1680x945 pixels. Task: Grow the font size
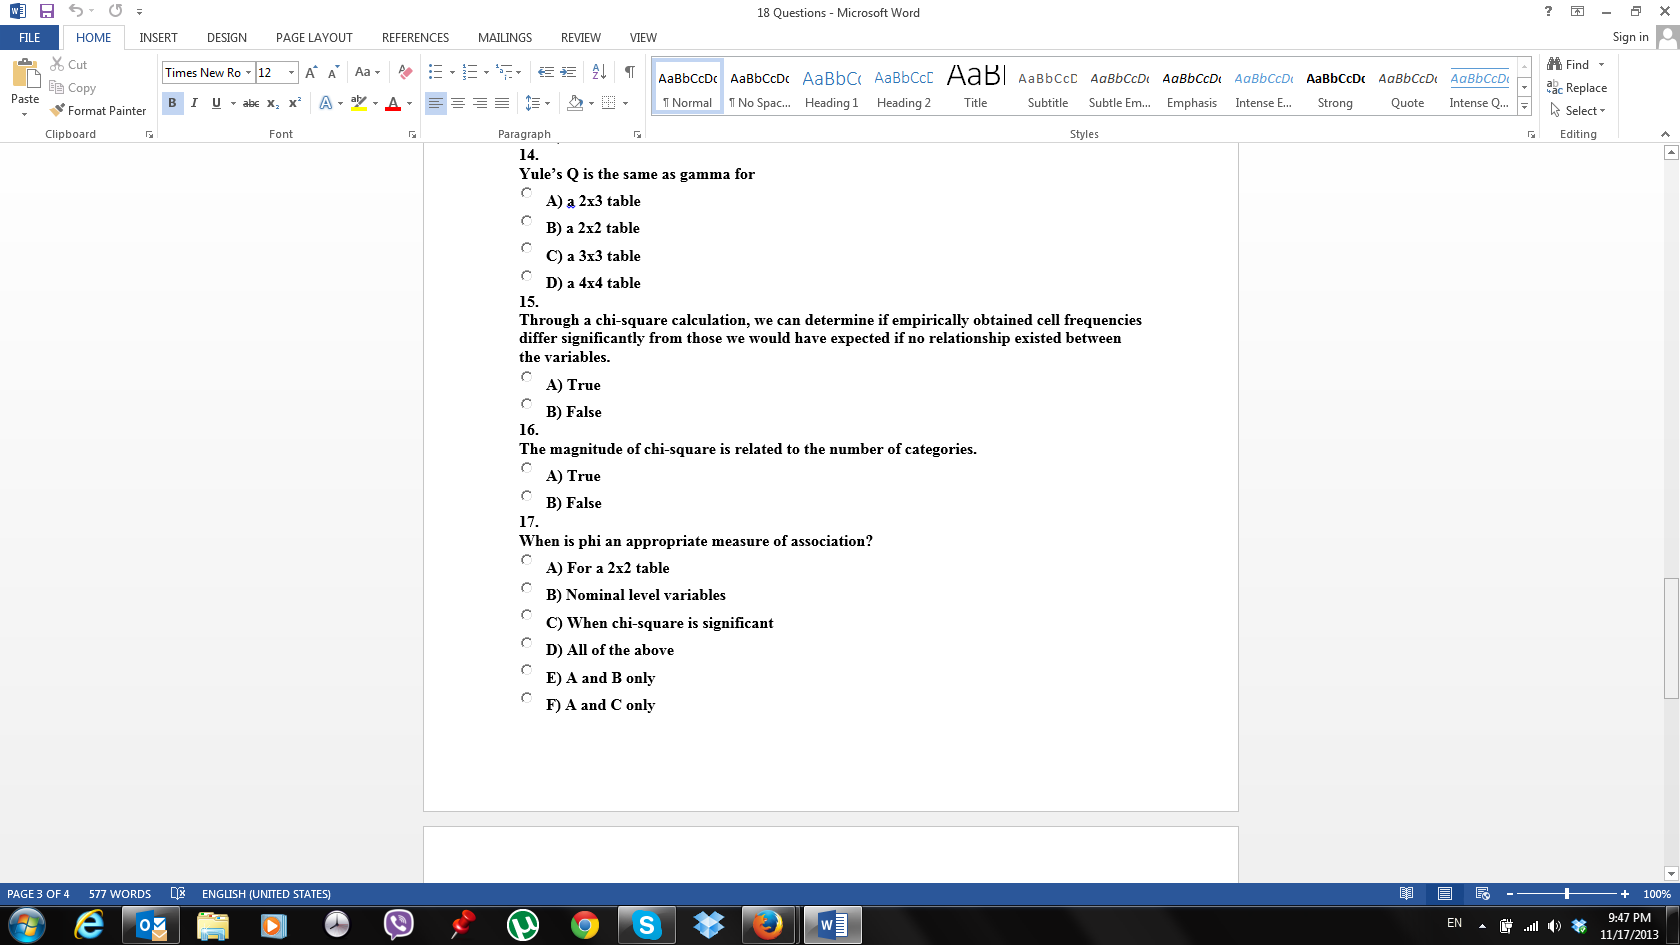(x=311, y=72)
